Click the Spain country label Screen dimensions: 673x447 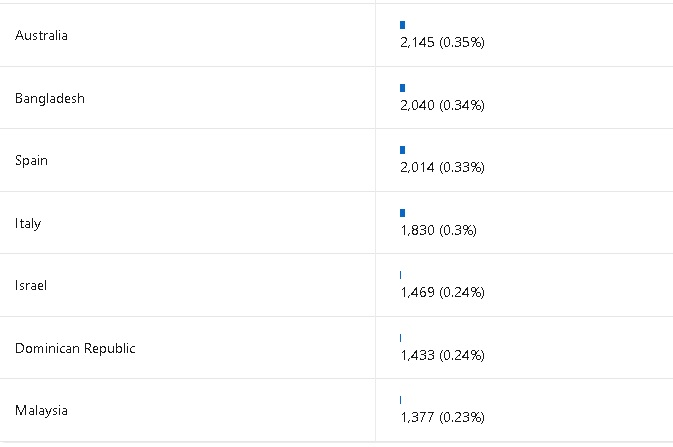click(31, 160)
